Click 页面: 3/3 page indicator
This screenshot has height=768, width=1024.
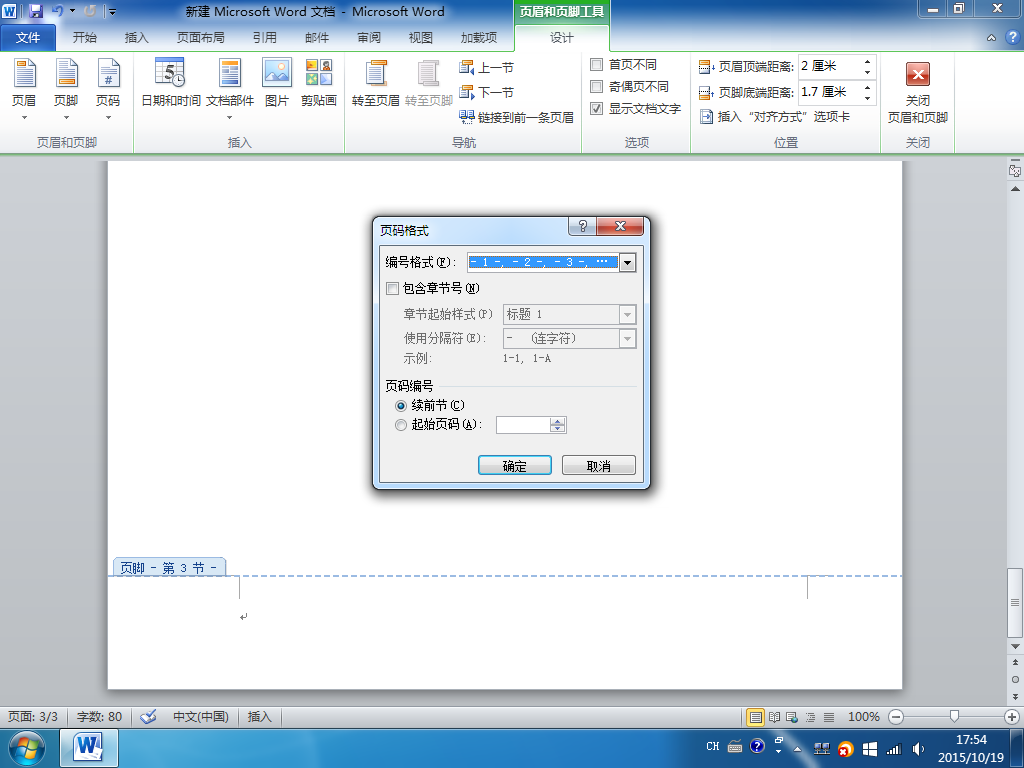(x=33, y=716)
